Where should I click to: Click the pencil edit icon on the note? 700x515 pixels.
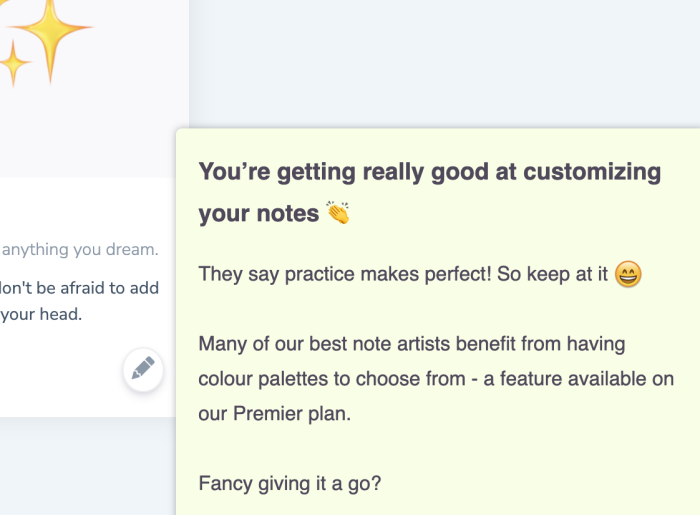click(143, 369)
